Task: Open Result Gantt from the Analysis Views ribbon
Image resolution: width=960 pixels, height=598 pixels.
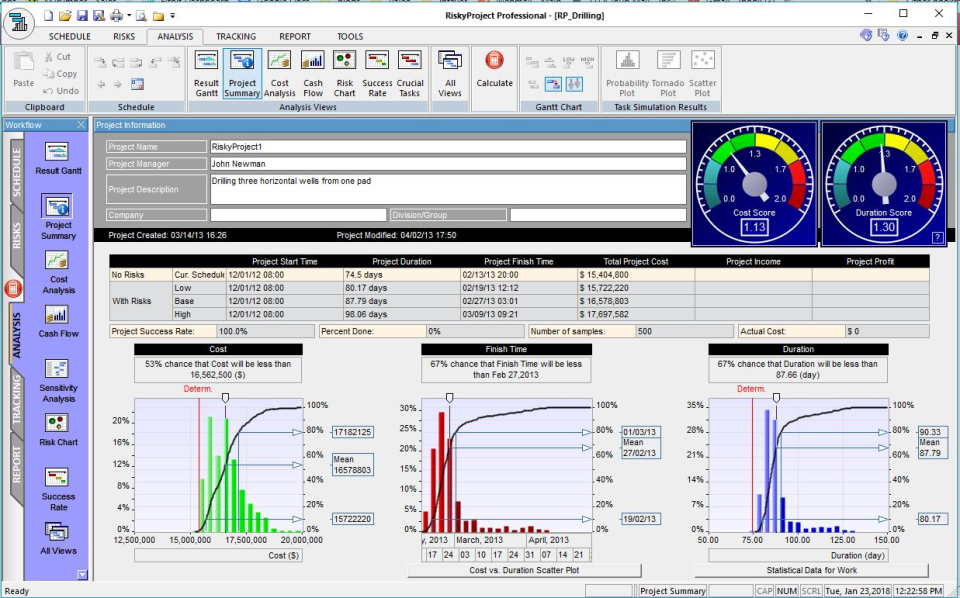Action: (x=206, y=71)
